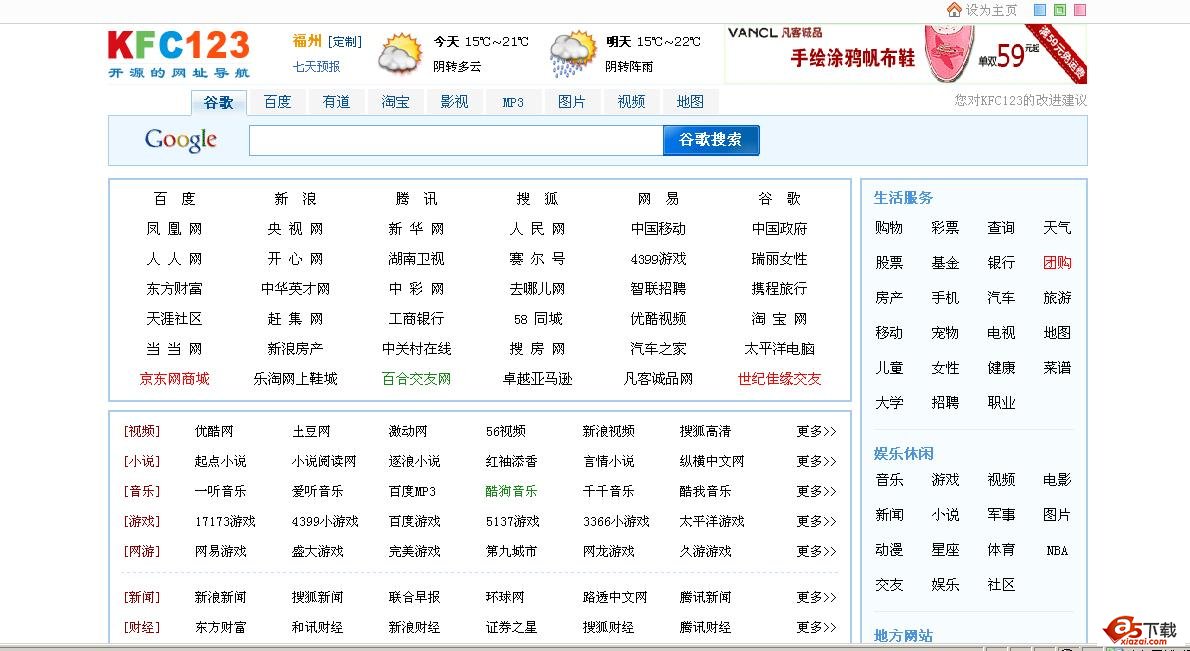Viewport: 1190px width, 651px height.
Task: Expand 更多>> in the 网游 row
Action: [x=816, y=551]
